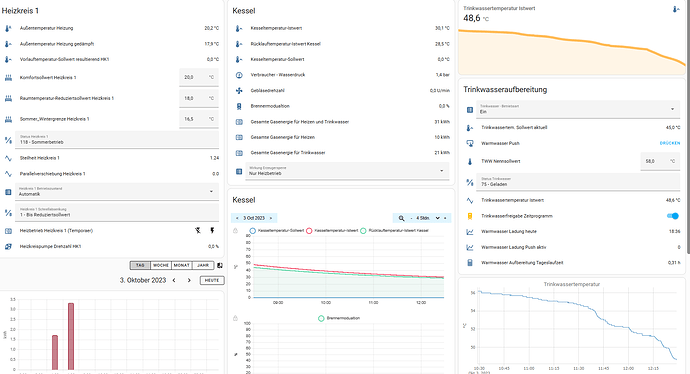Viewport: 690px width, 374px height.
Task: Click orange Trinkwassertemperatur Istwert graph
Action: click(x=572, y=52)
